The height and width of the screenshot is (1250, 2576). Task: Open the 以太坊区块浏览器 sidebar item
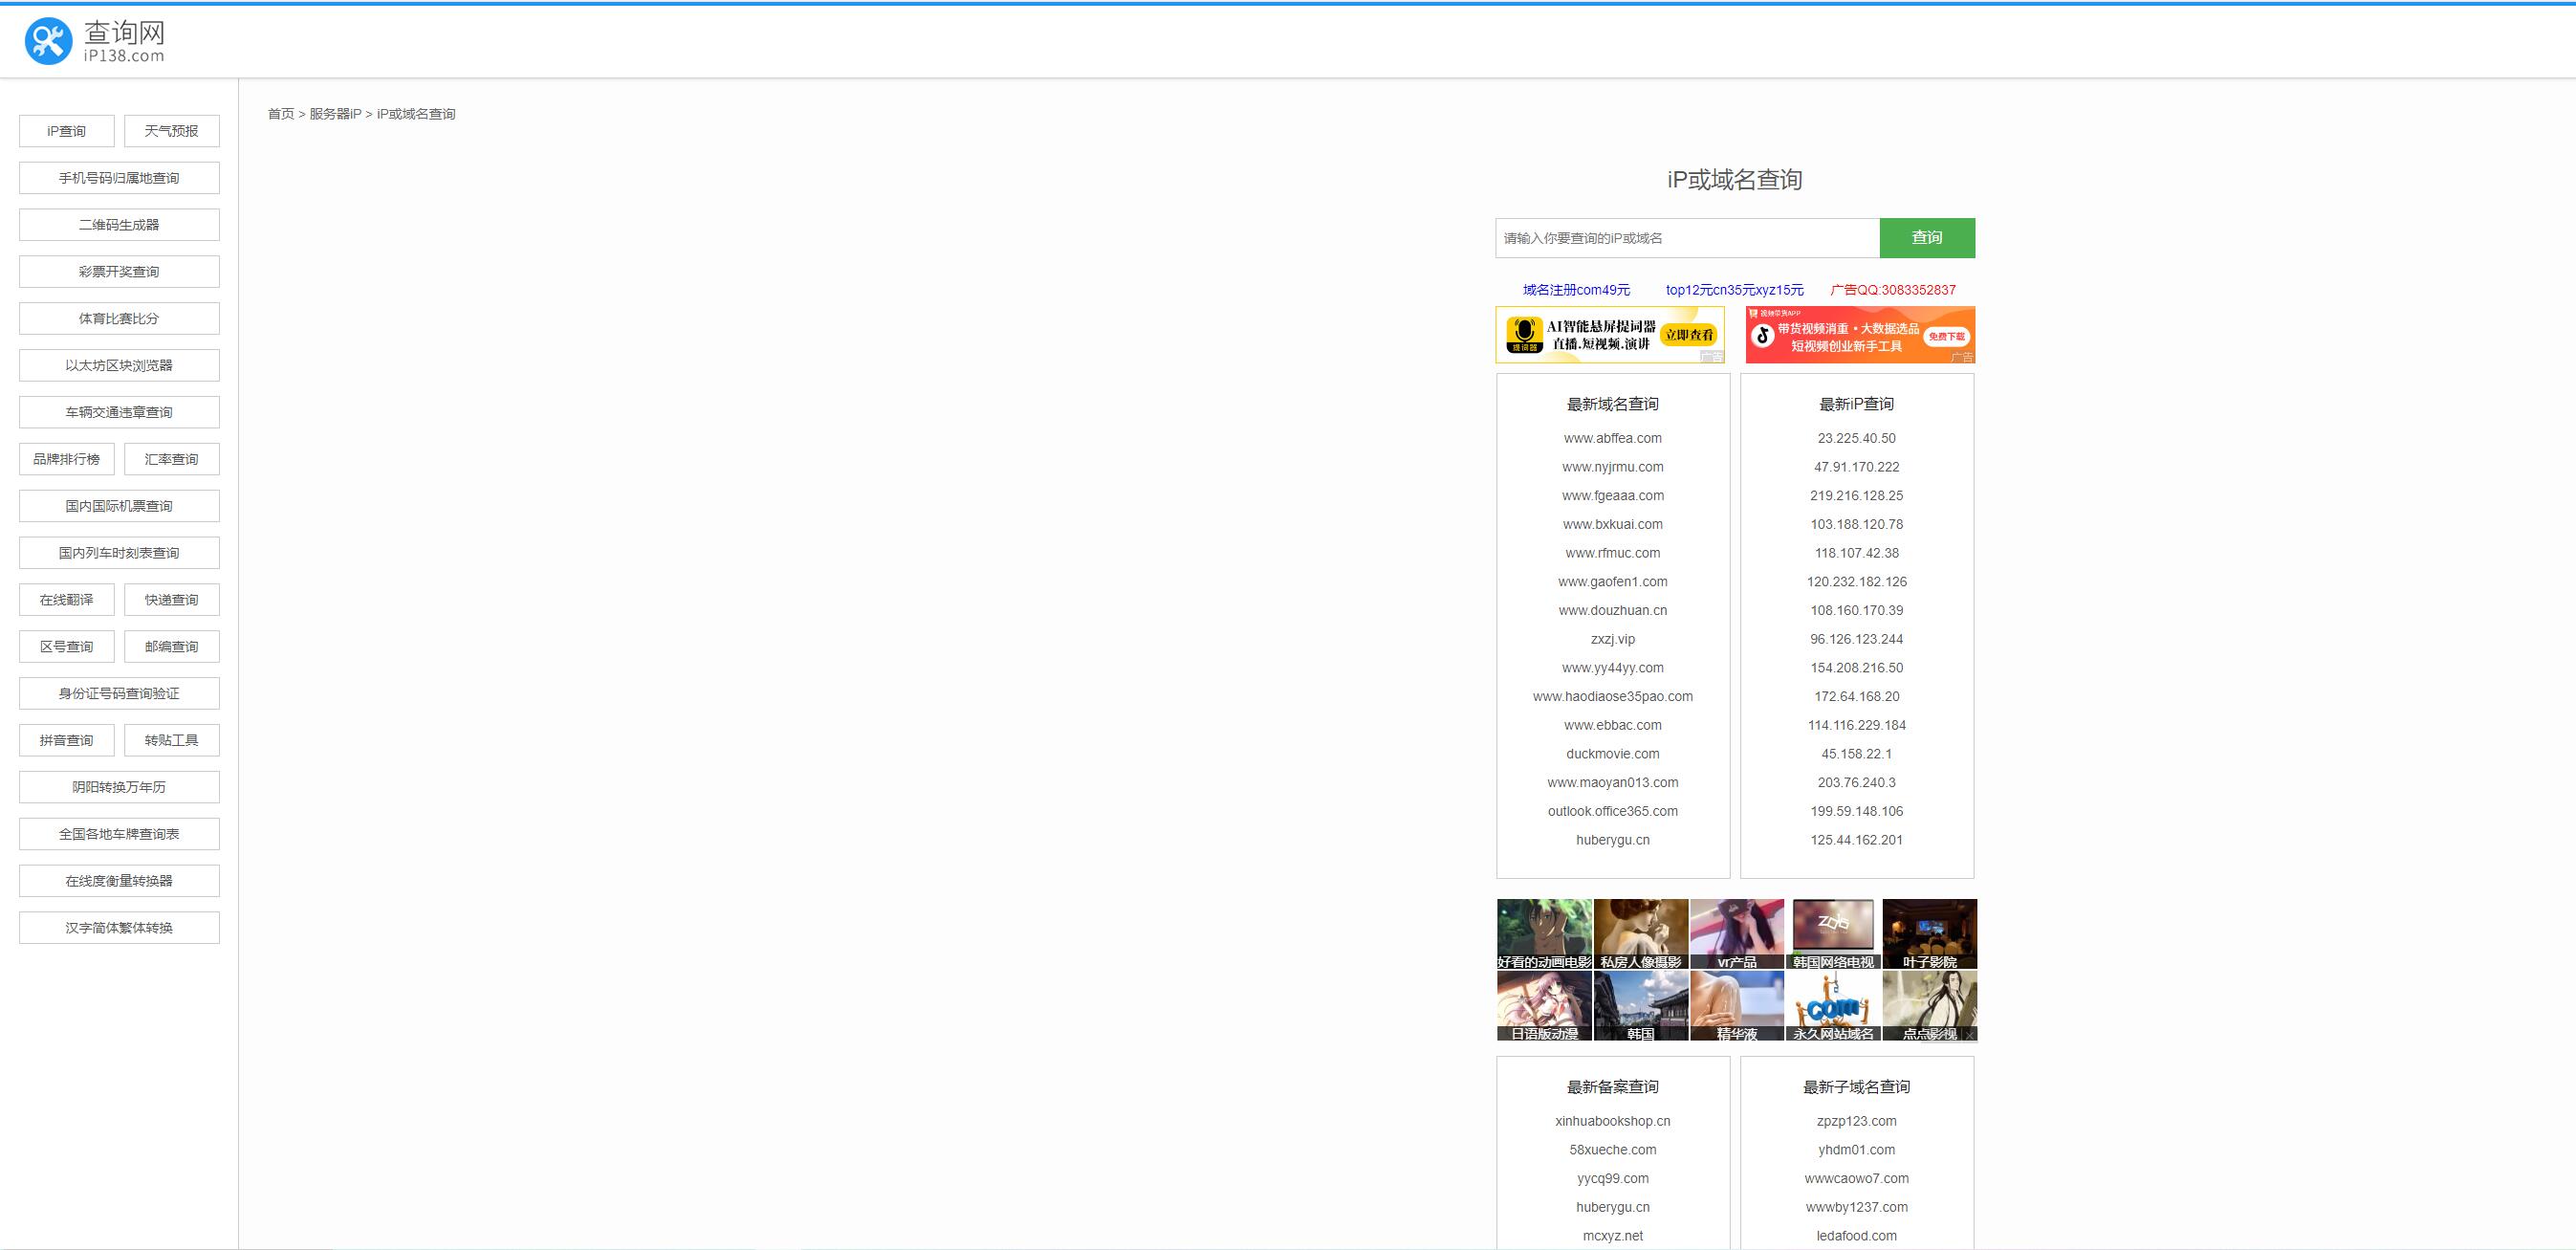point(119,365)
